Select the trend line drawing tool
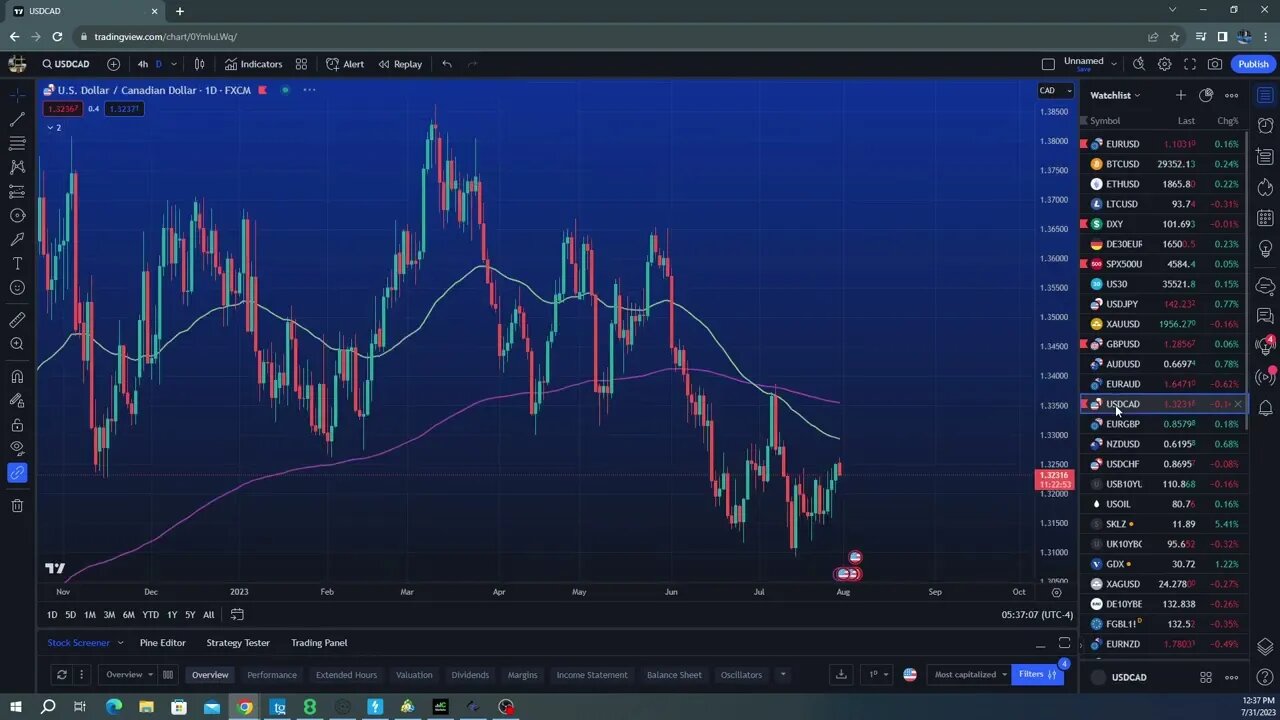This screenshot has height=720, width=1280. 17,119
